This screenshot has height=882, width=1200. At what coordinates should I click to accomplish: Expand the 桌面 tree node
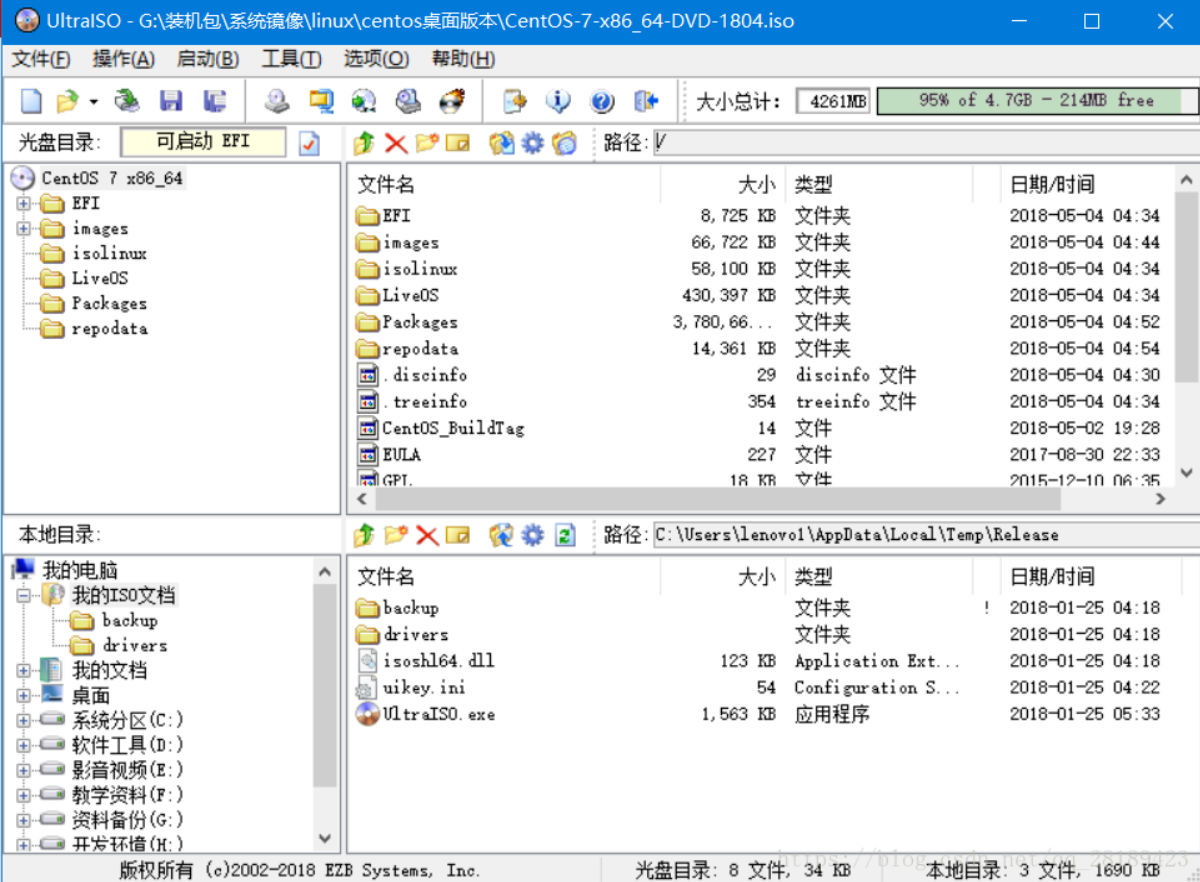[24, 695]
